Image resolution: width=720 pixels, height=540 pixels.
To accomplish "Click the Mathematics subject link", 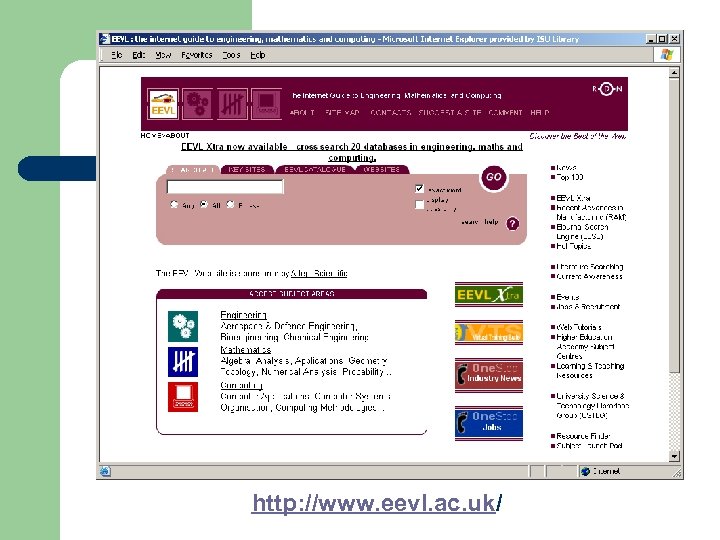I will pyautogui.click(x=246, y=350).
